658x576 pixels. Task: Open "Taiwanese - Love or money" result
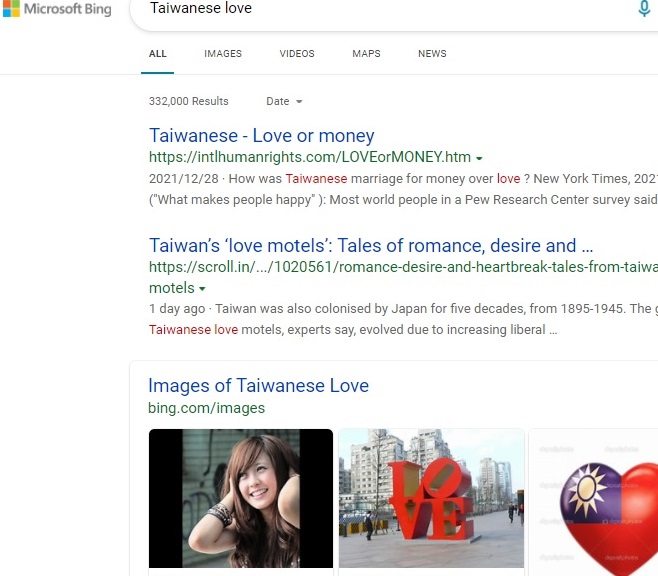[x=262, y=136]
